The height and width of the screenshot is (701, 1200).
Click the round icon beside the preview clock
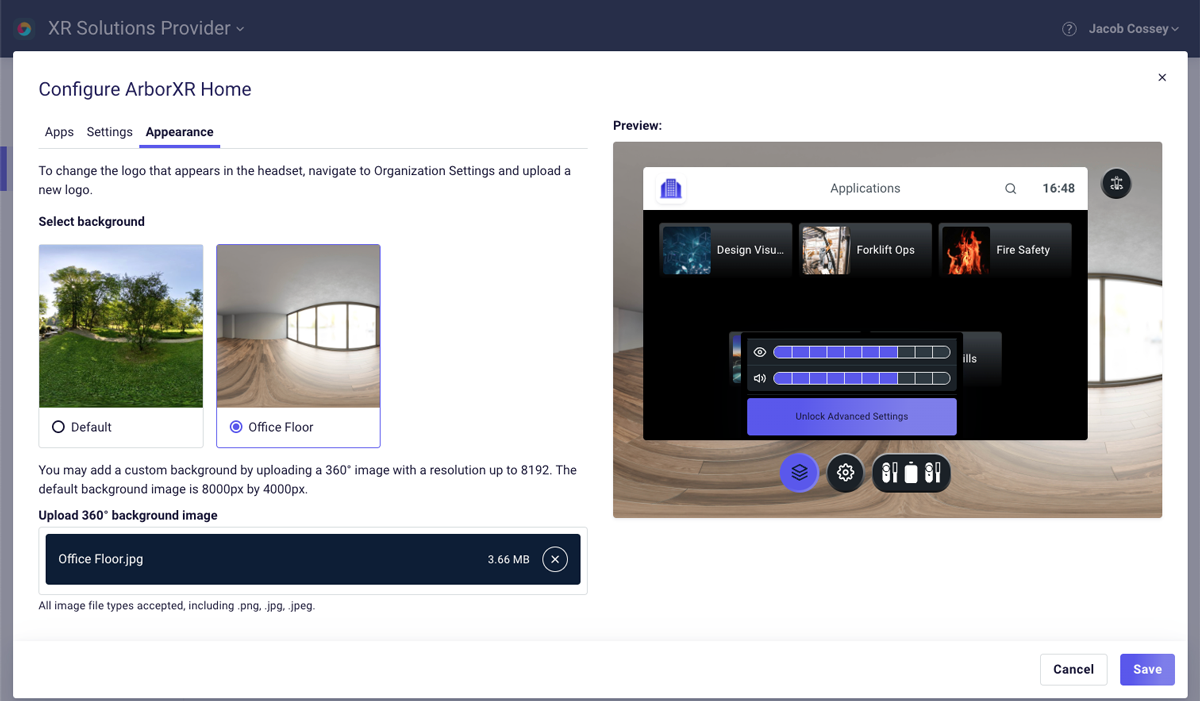click(1117, 183)
